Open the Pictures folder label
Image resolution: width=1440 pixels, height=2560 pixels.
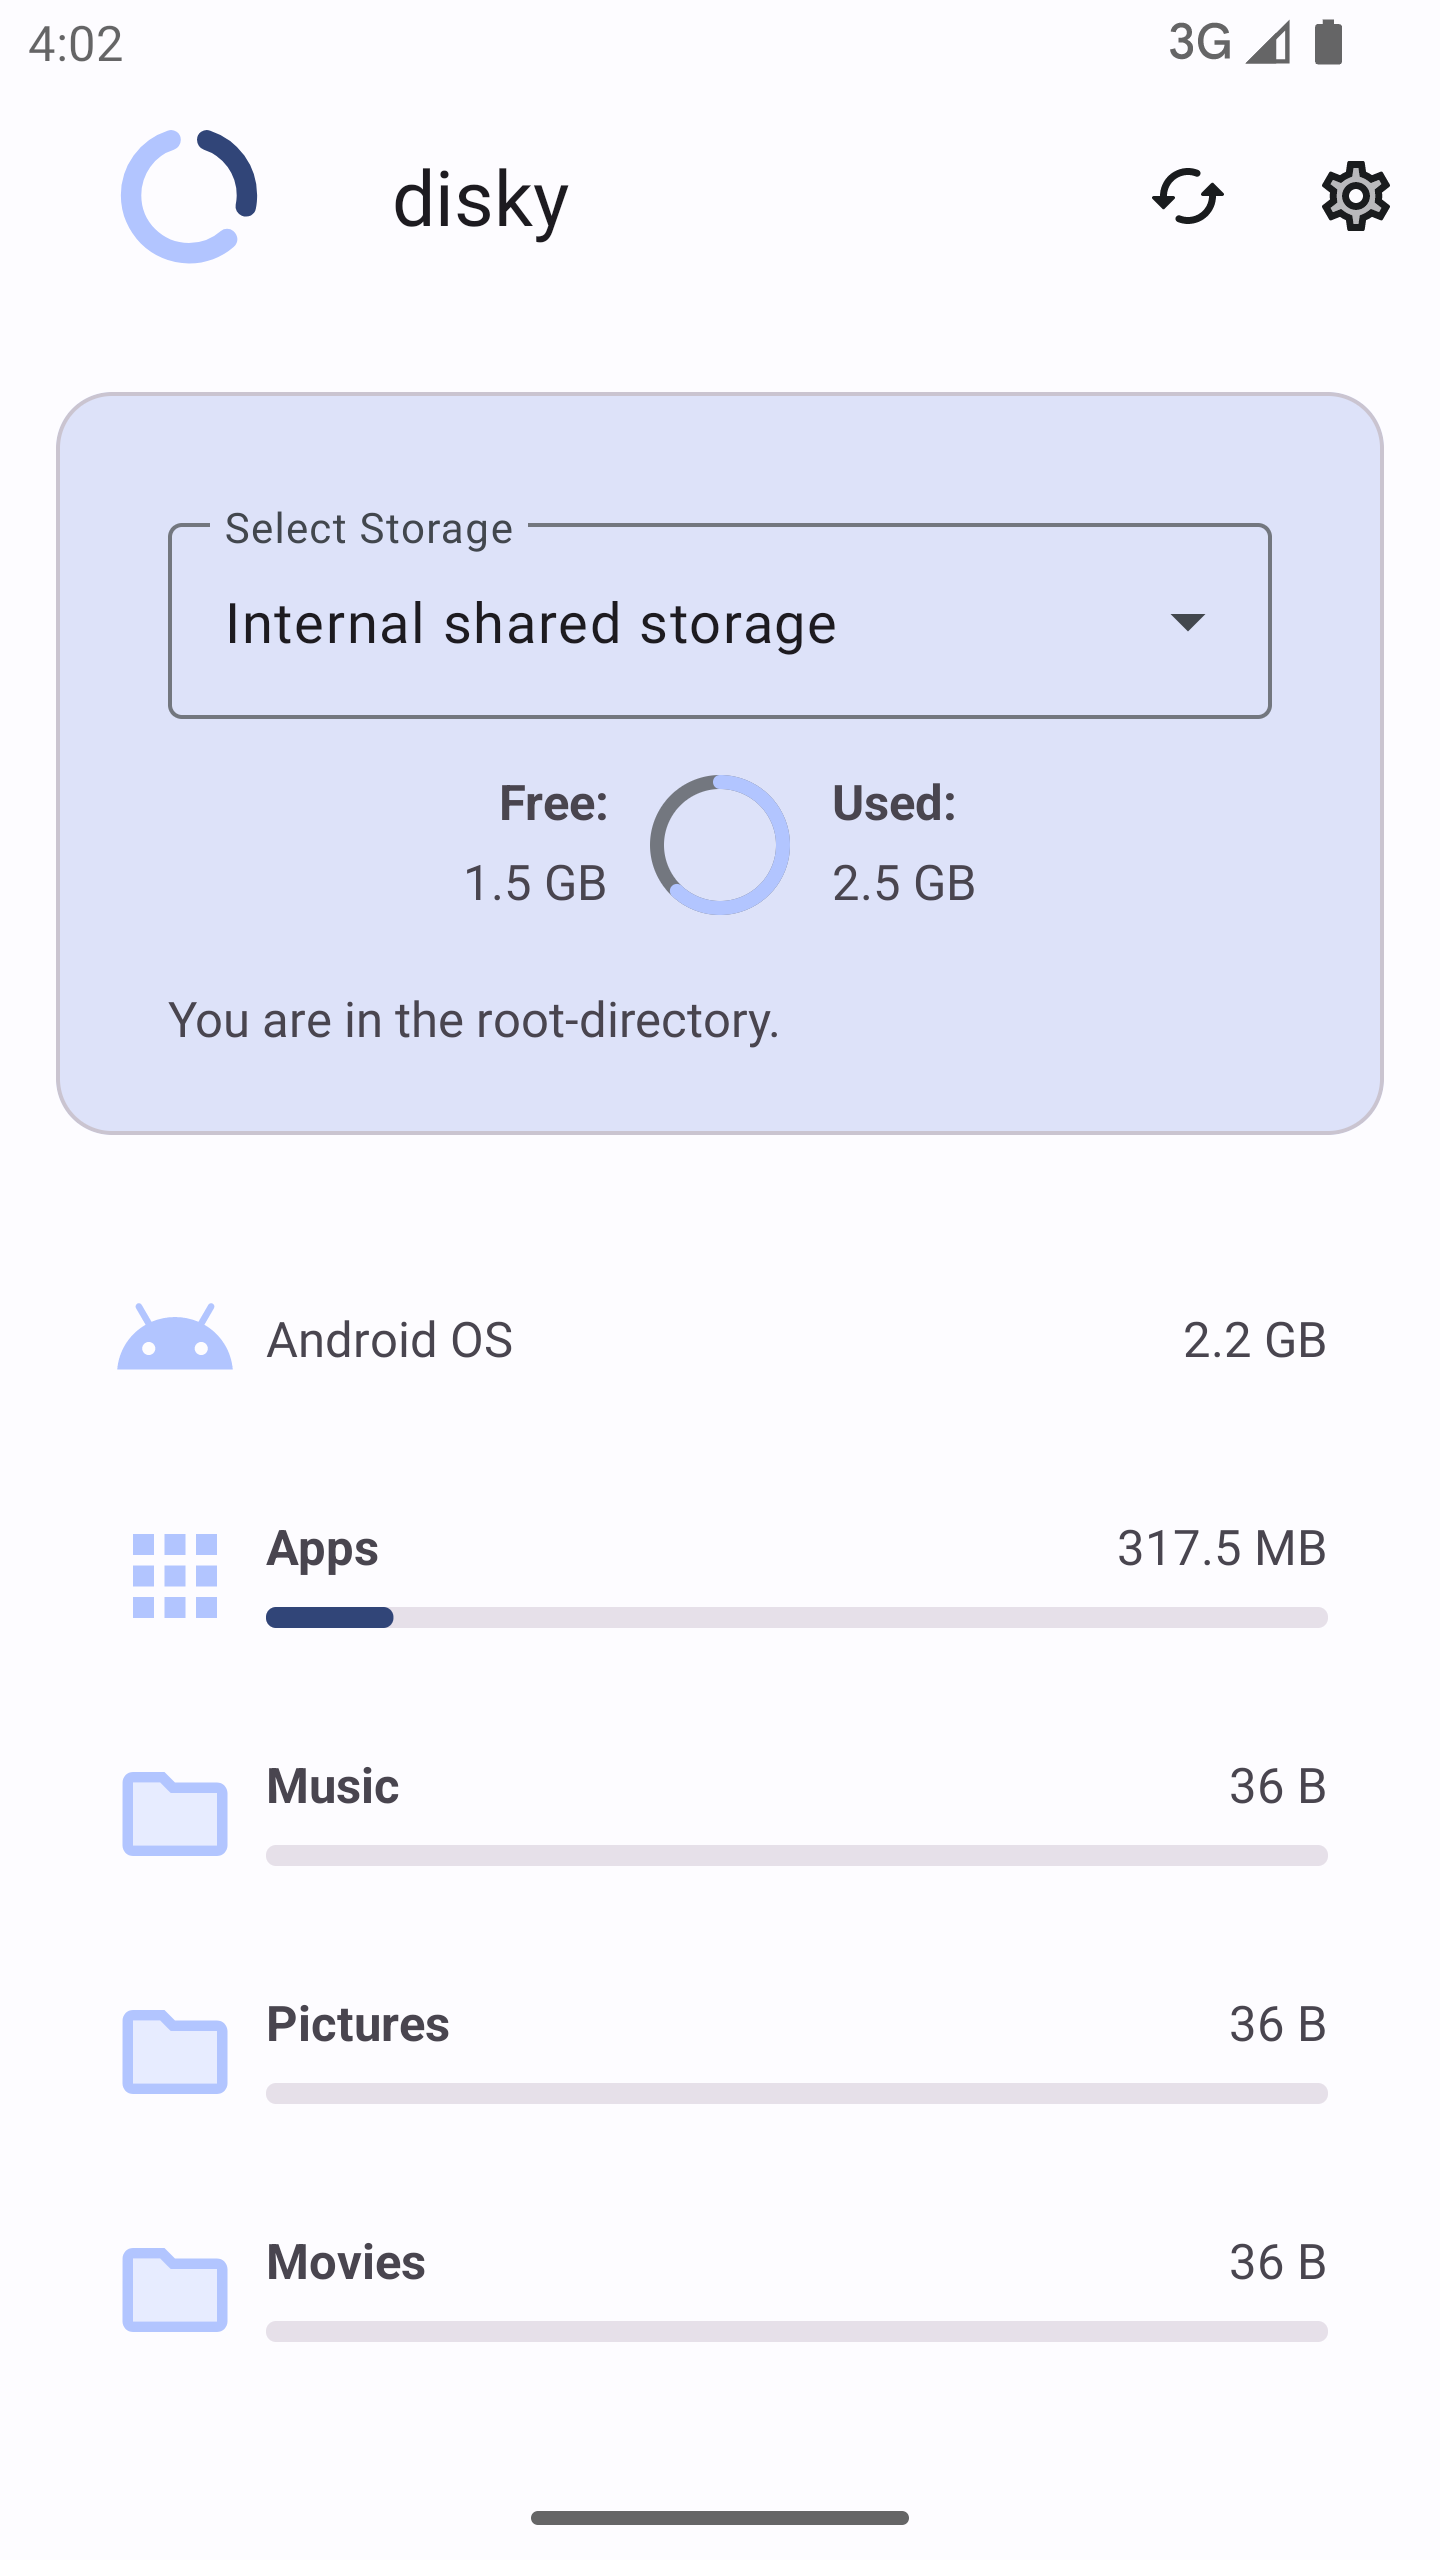click(357, 2024)
